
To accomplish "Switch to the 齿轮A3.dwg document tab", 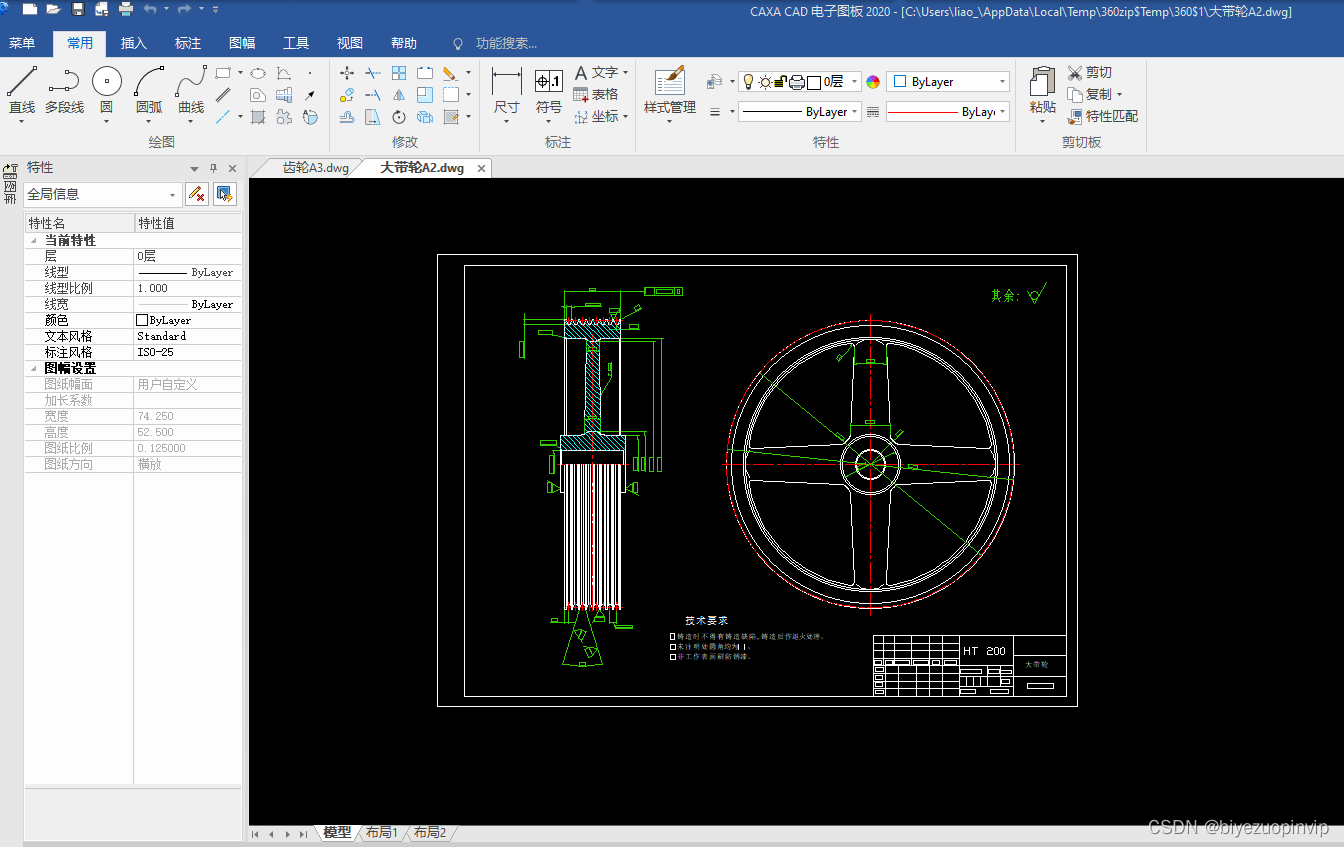I will (x=315, y=168).
